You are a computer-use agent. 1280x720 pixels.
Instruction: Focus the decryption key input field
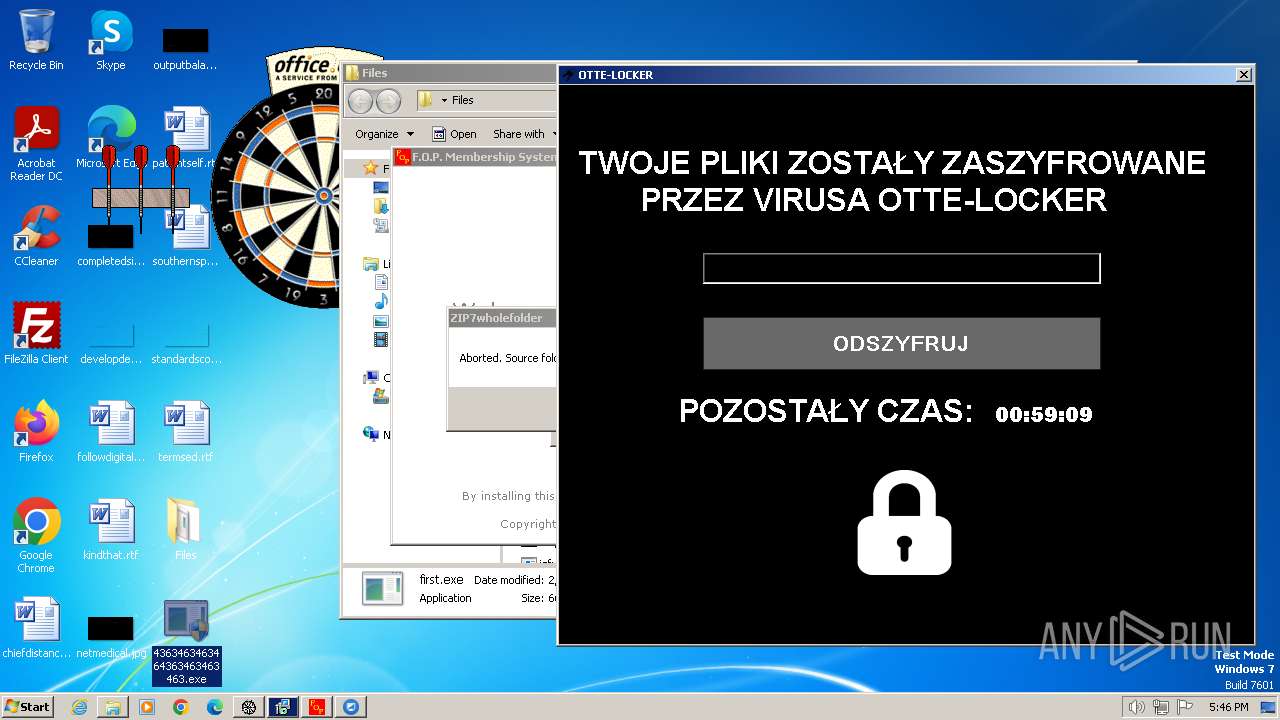[x=901, y=268]
